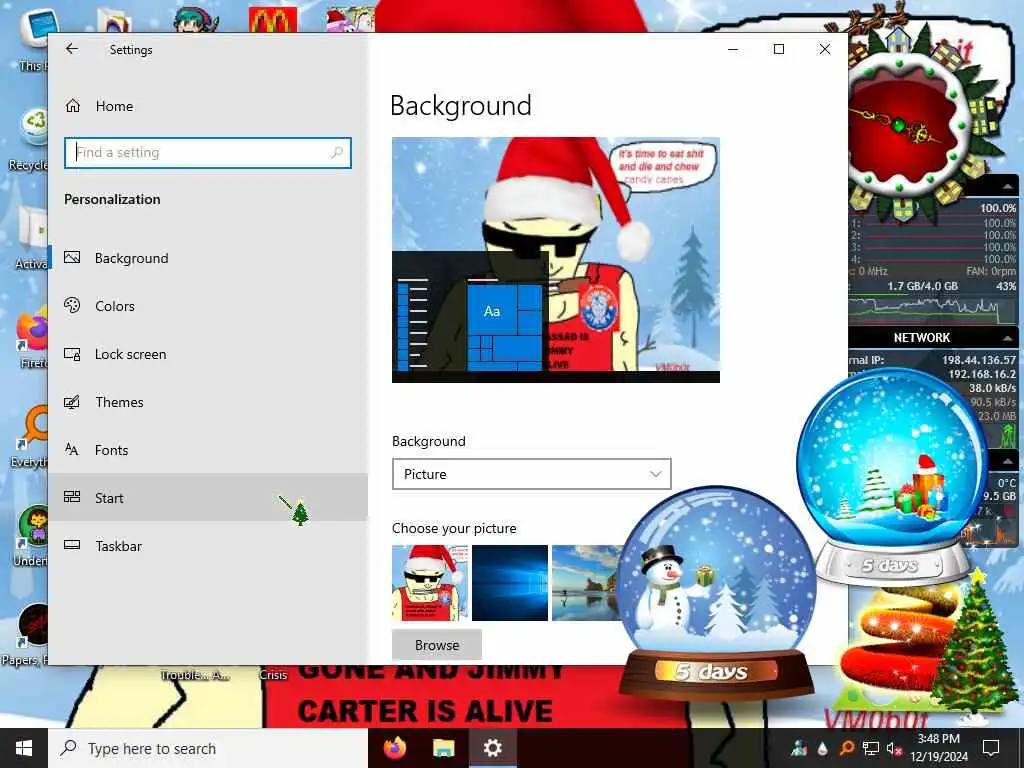
Task: Open the taskbar clock showing 3:48 PM
Action: [x=939, y=748]
